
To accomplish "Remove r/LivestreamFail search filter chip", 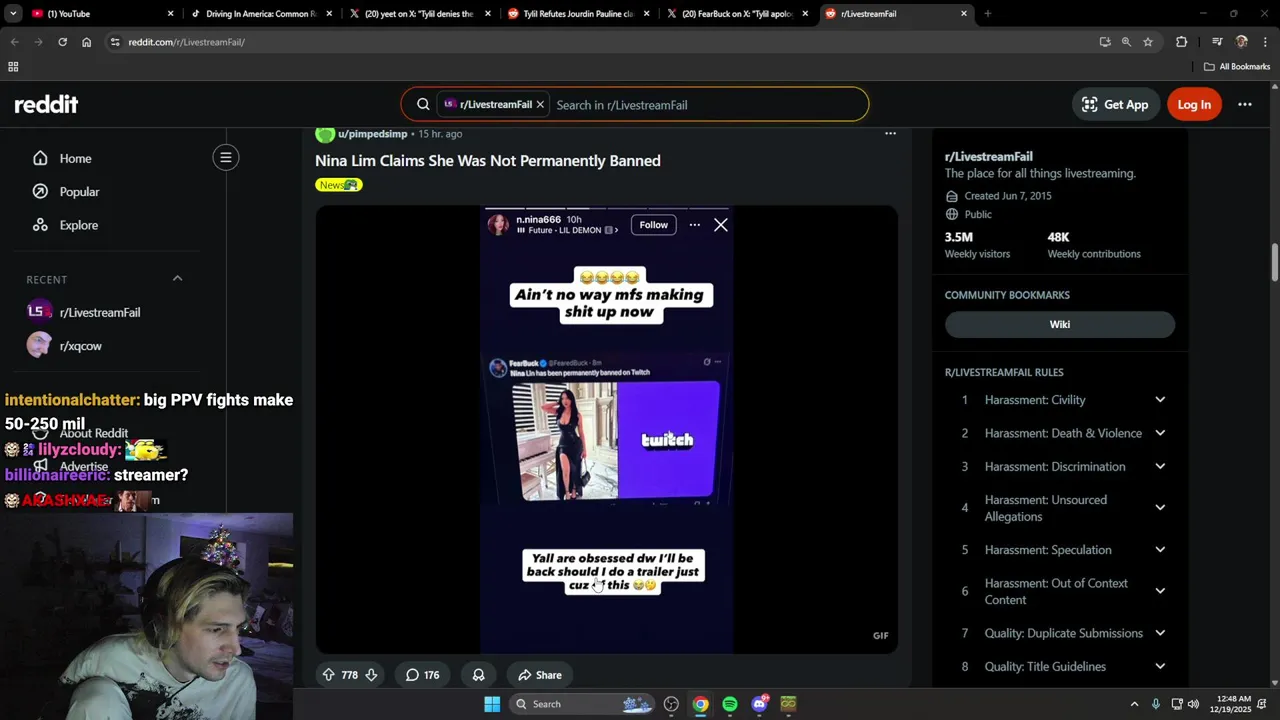I will pyautogui.click(x=540, y=104).
